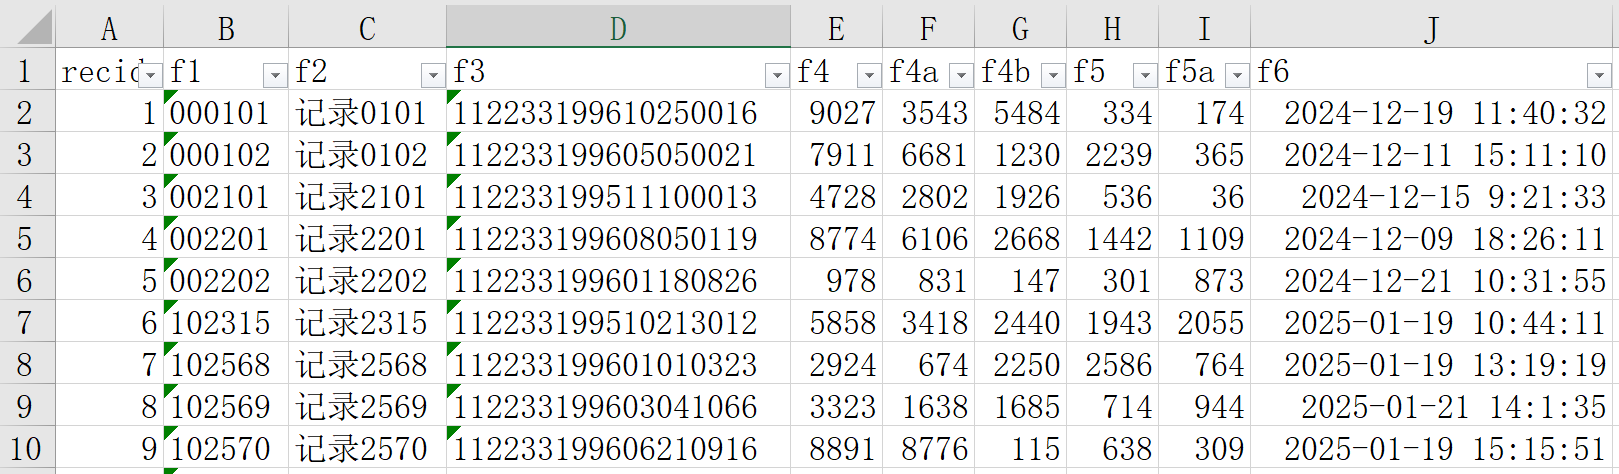
Task: Click the Select All corner triangle
Action: [34, 28]
